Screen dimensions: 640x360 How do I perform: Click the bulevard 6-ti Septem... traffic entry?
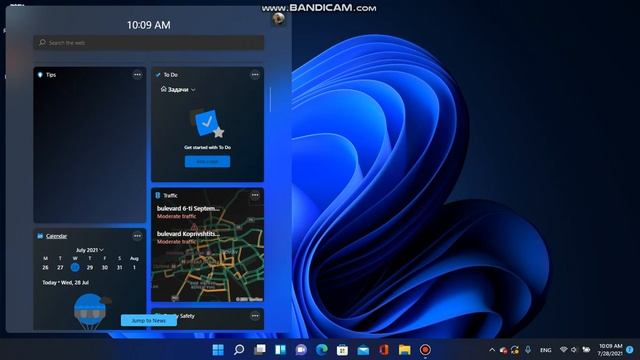point(188,212)
